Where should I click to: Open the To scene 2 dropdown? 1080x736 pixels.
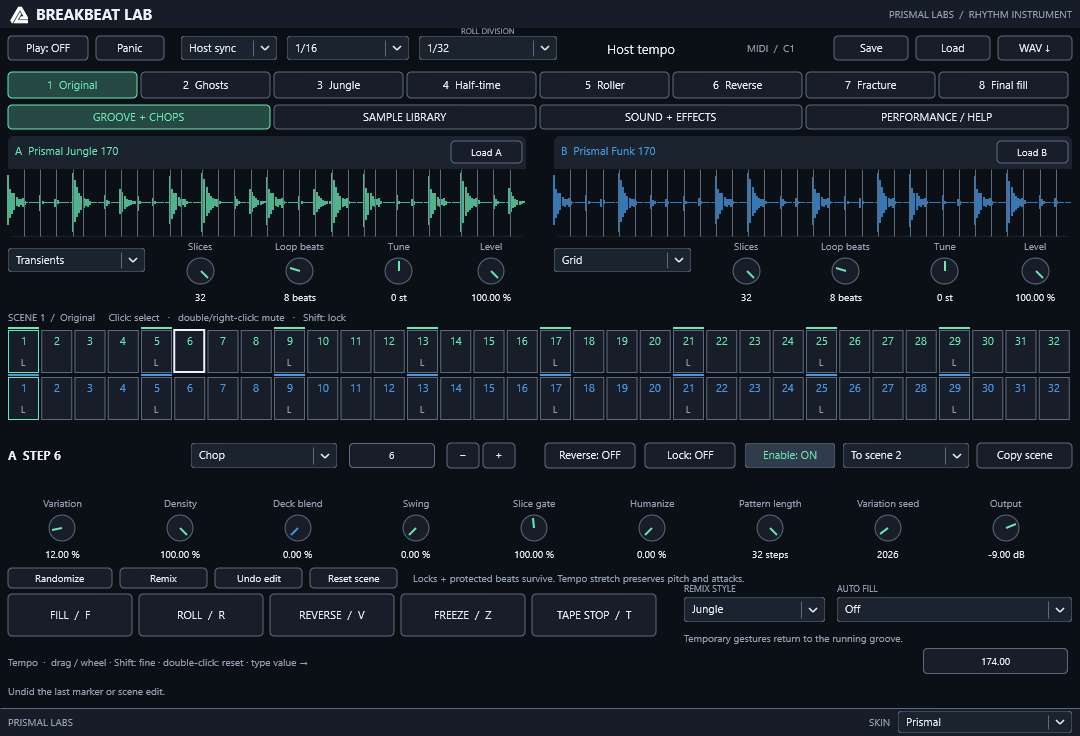click(906, 455)
